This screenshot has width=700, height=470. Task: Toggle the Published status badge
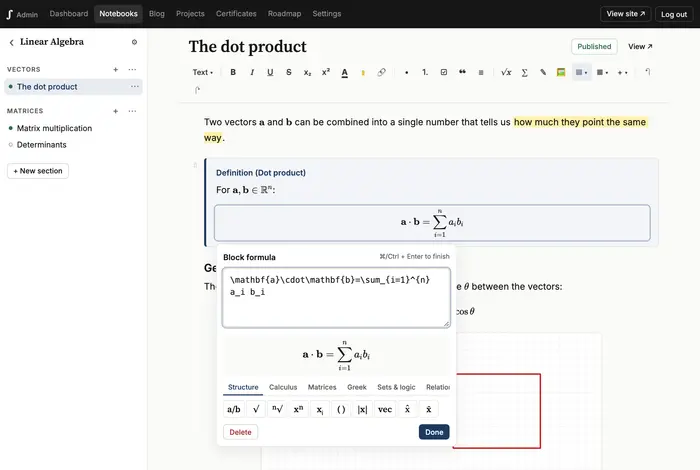594,46
